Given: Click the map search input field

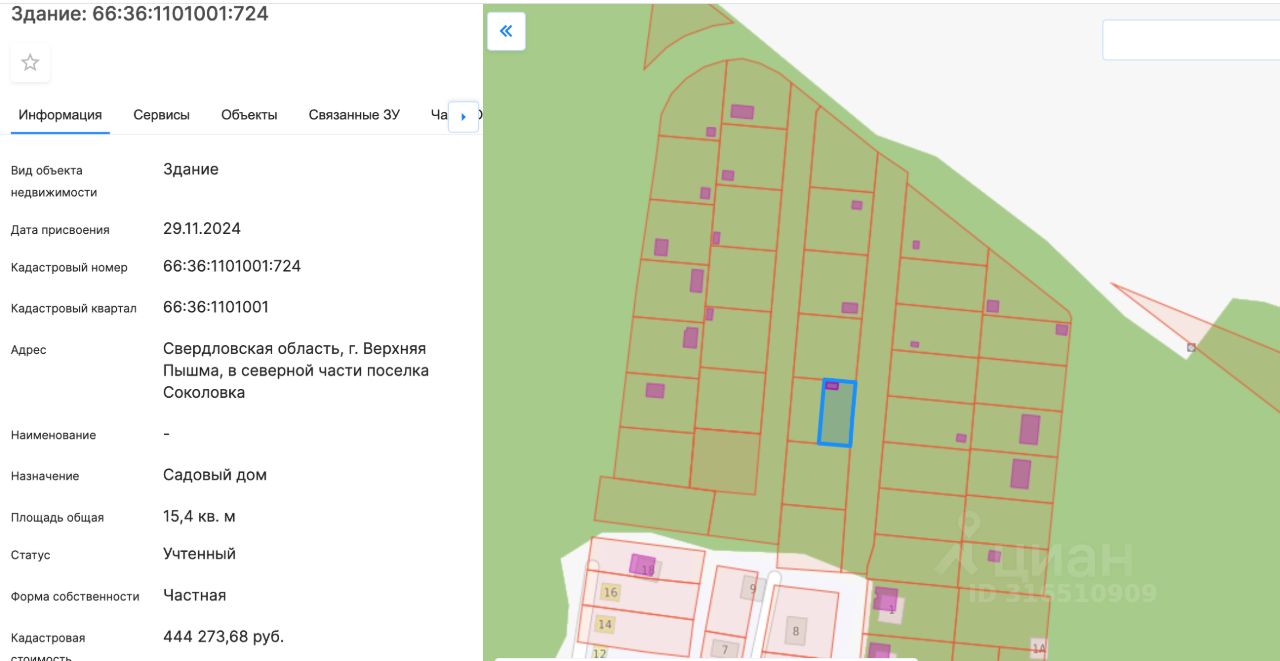Looking at the screenshot, I should tap(1191, 40).
